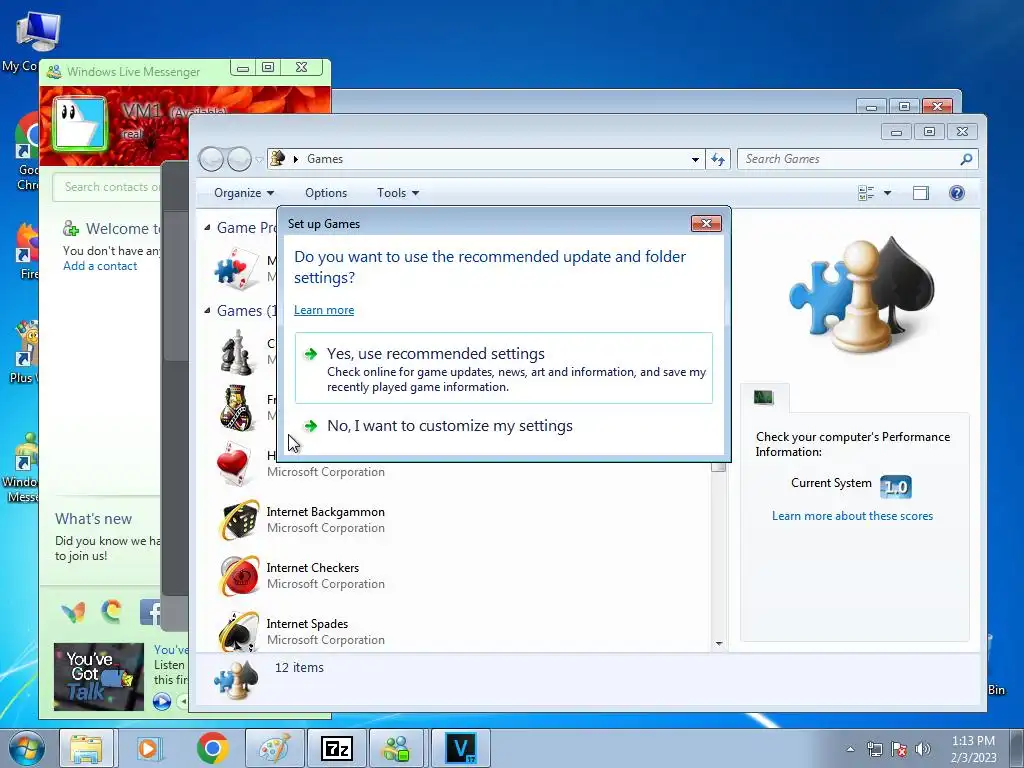This screenshot has width=1024, height=768.
Task: Select the Chess Titans icon
Action: (x=236, y=351)
